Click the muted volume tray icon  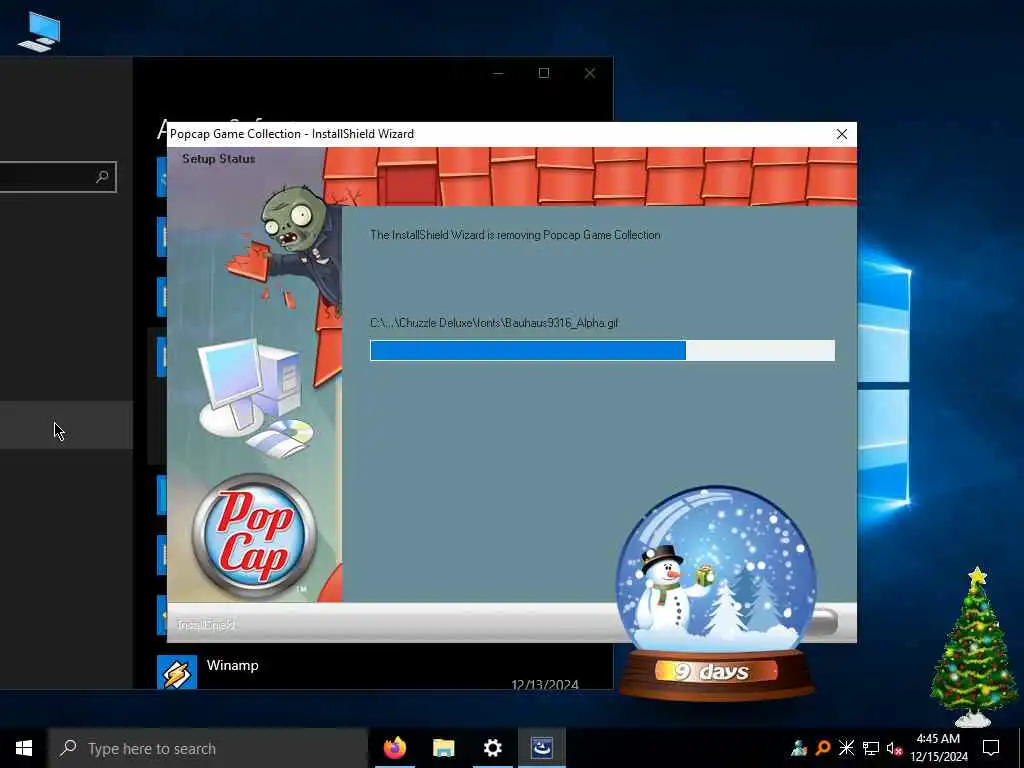(894, 748)
